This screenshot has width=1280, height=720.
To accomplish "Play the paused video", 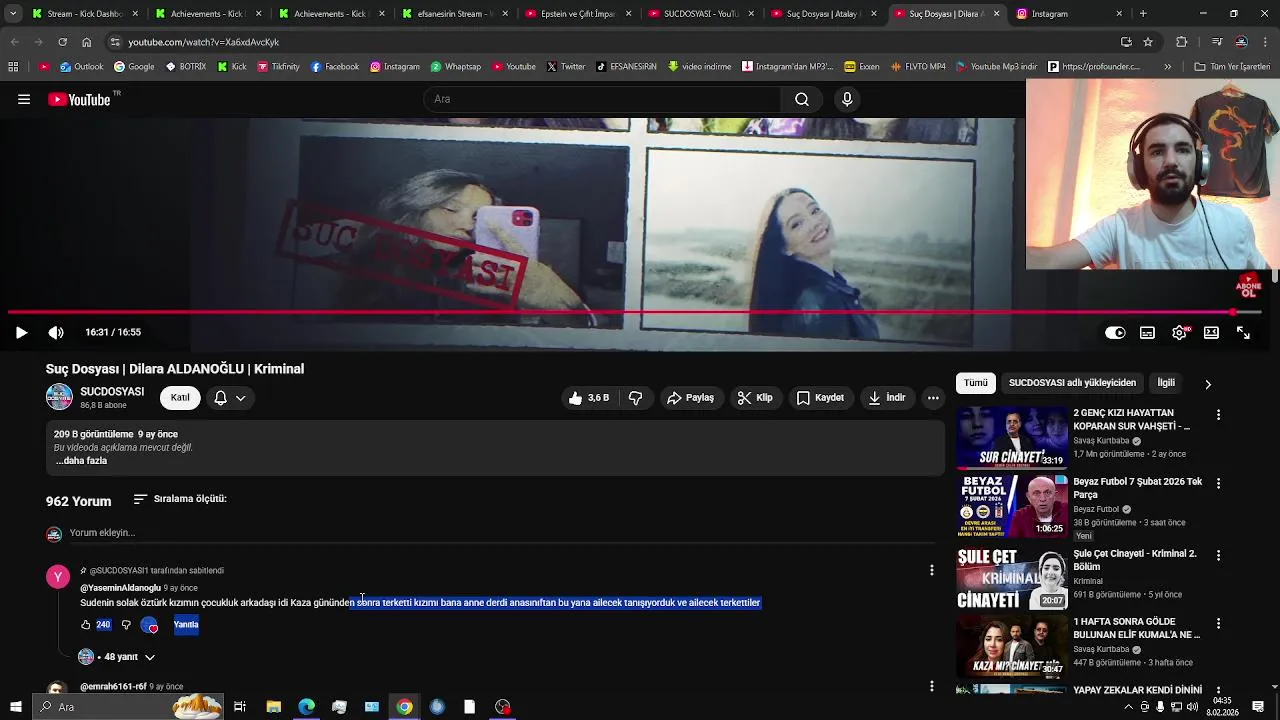I will (x=21, y=333).
